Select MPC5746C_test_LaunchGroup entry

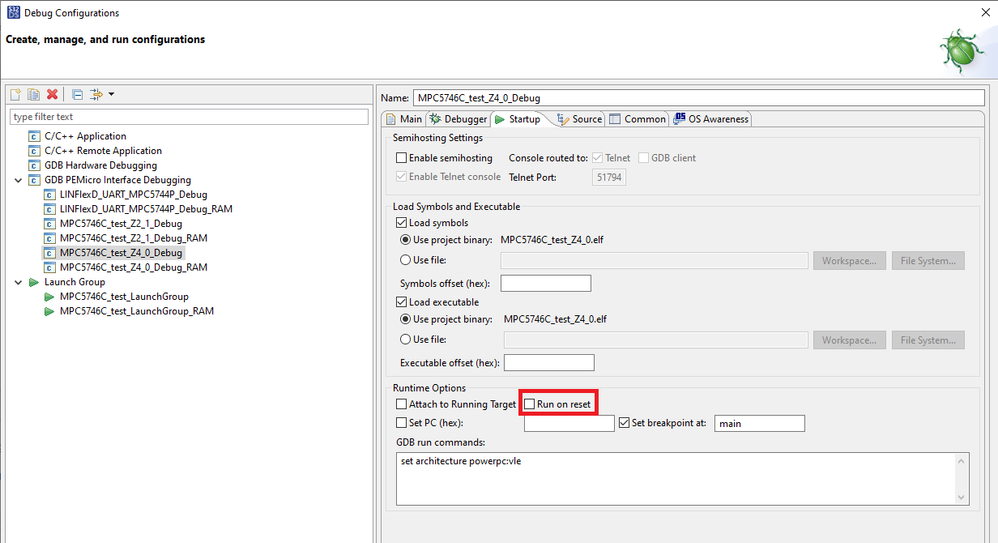(124, 297)
